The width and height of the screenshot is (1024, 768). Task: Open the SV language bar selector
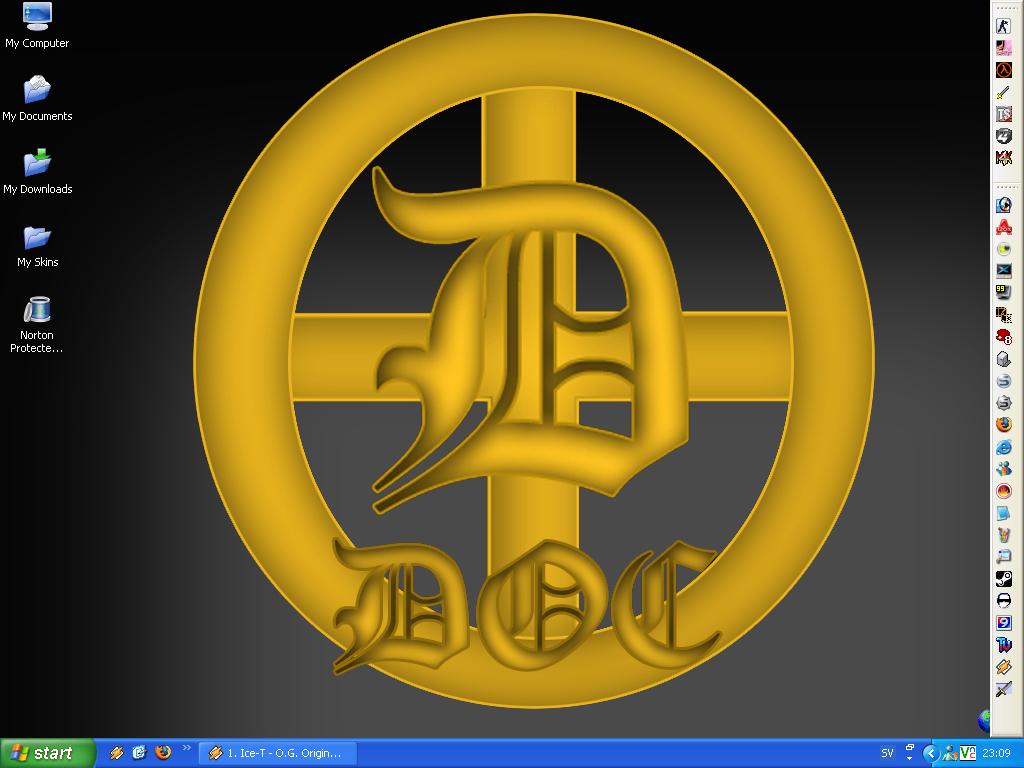[x=888, y=754]
